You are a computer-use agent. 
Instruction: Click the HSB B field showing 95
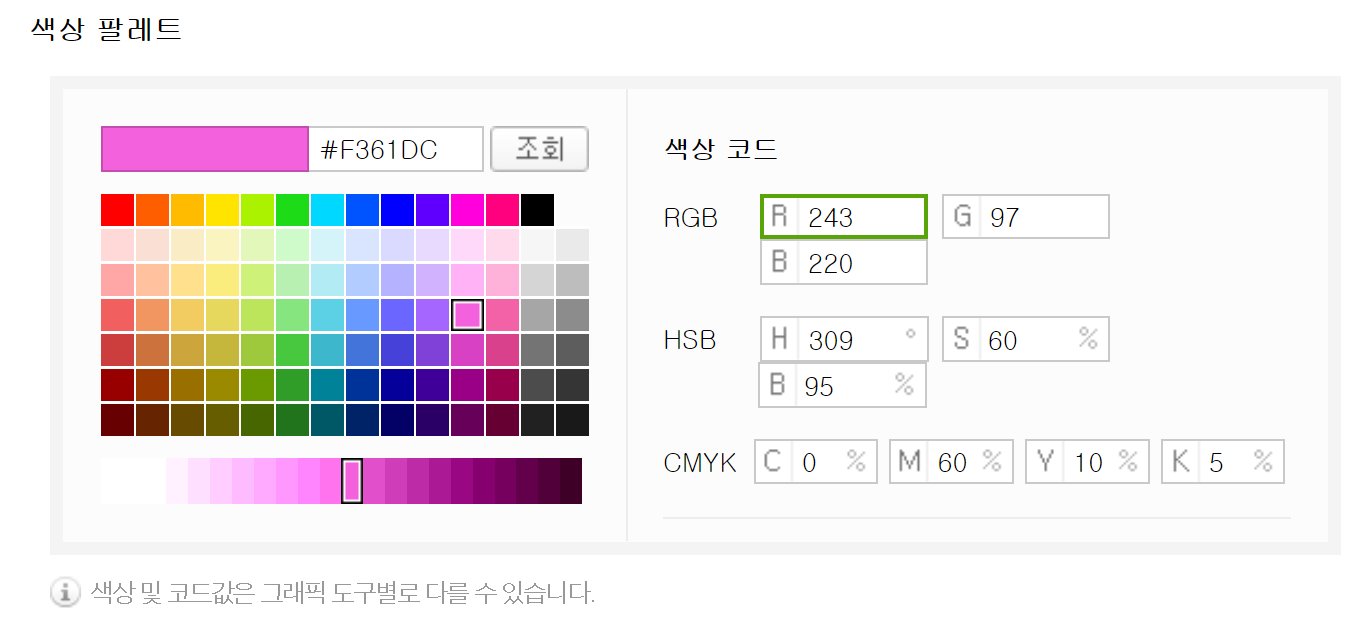click(x=844, y=385)
